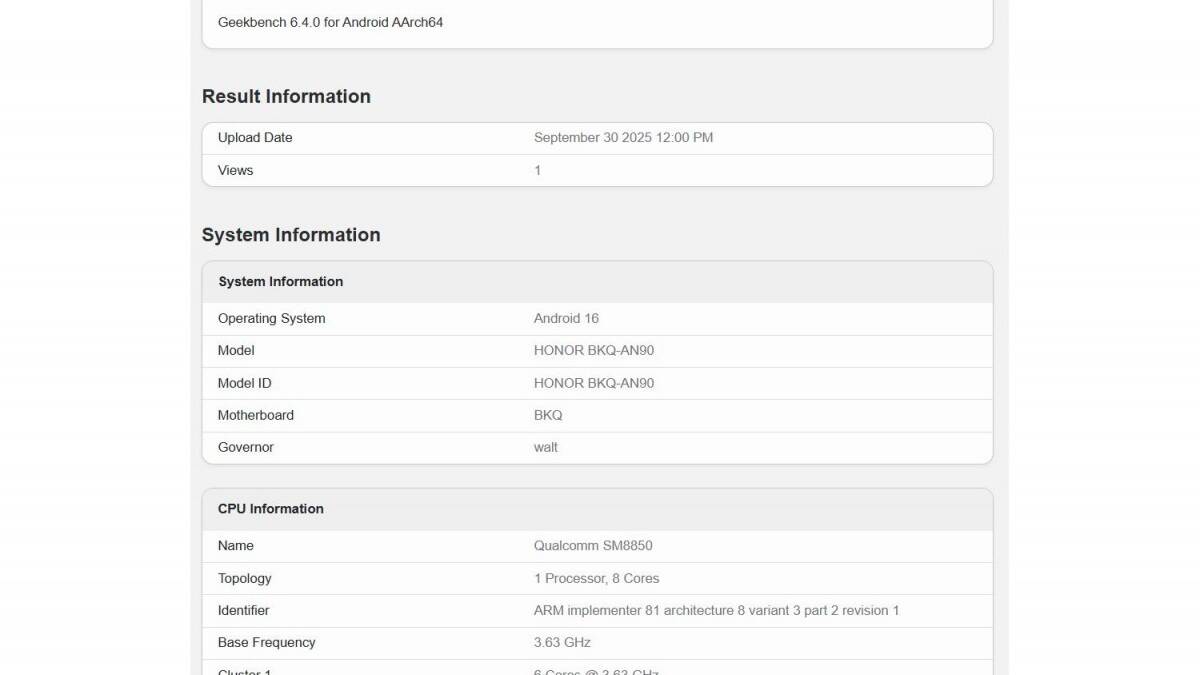Select the Qualcomm SM8850 CPU name value
The width and height of the screenshot is (1200, 675).
[593, 546]
